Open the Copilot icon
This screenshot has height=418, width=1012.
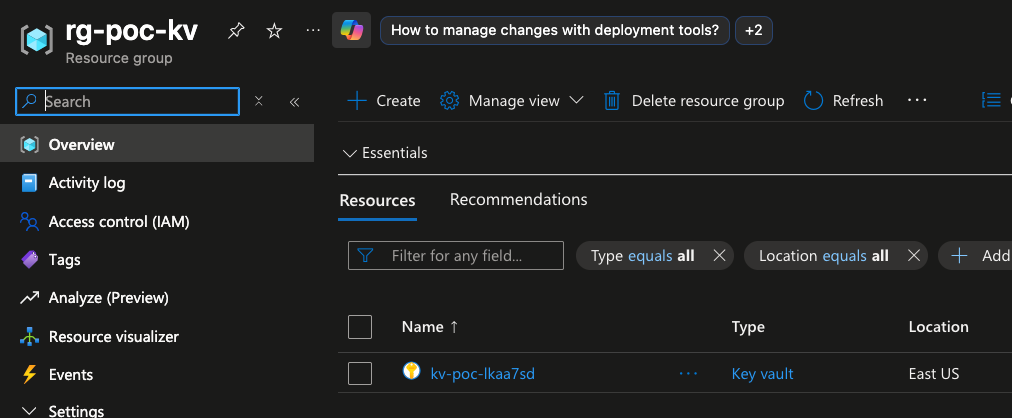[x=352, y=30]
